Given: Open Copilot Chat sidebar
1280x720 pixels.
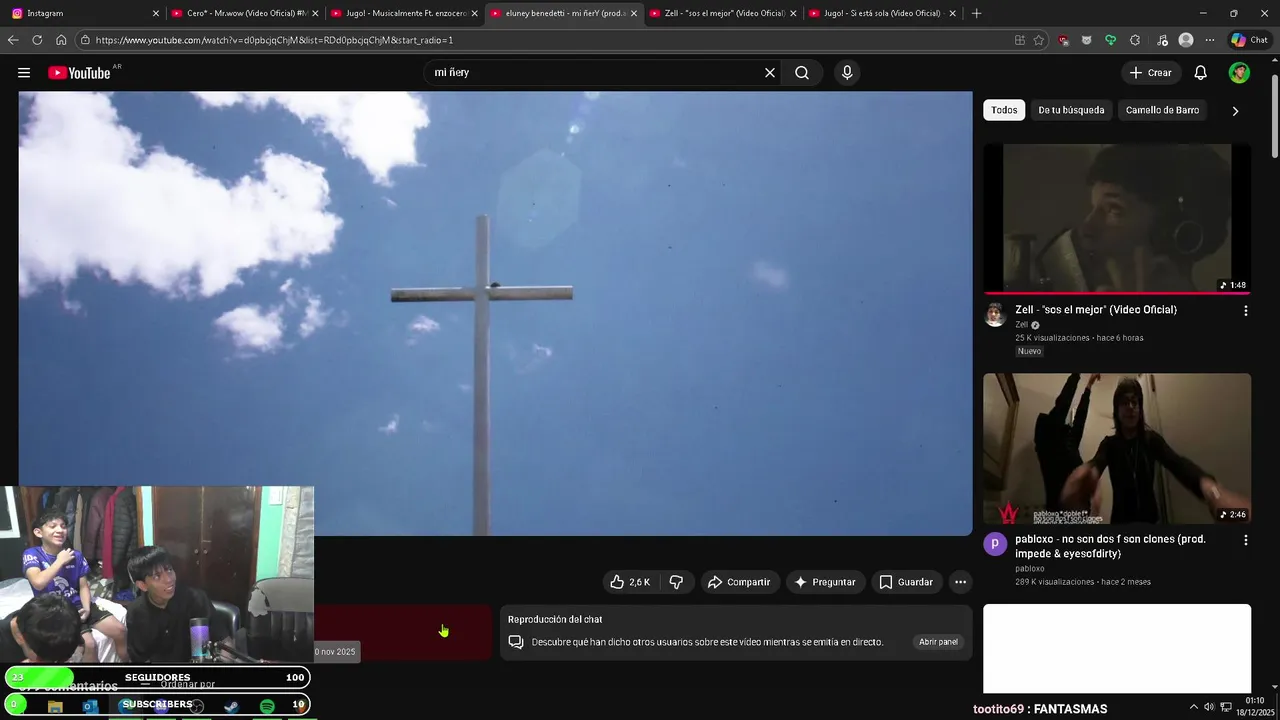Looking at the screenshot, I should point(1250,40).
